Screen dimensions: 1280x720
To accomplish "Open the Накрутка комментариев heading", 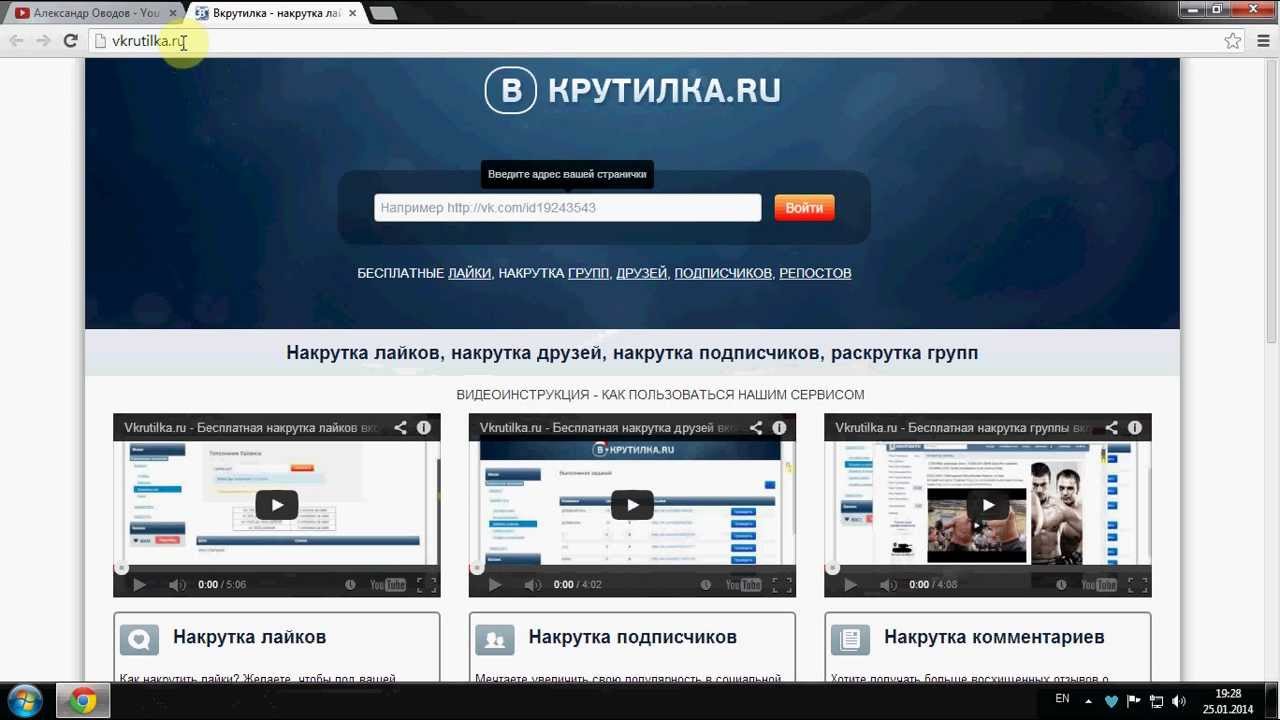I will [x=994, y=637].
